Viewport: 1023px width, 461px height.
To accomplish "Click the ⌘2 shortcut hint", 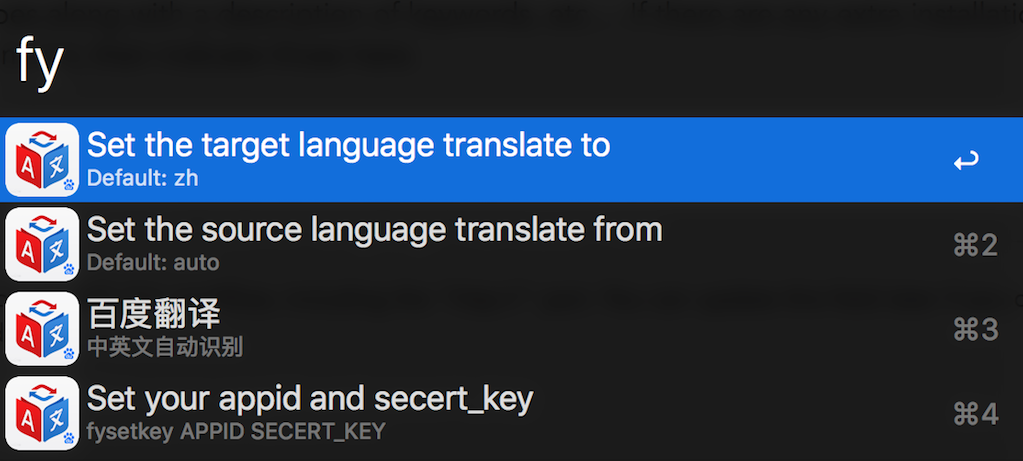I will tap(975, 245).
